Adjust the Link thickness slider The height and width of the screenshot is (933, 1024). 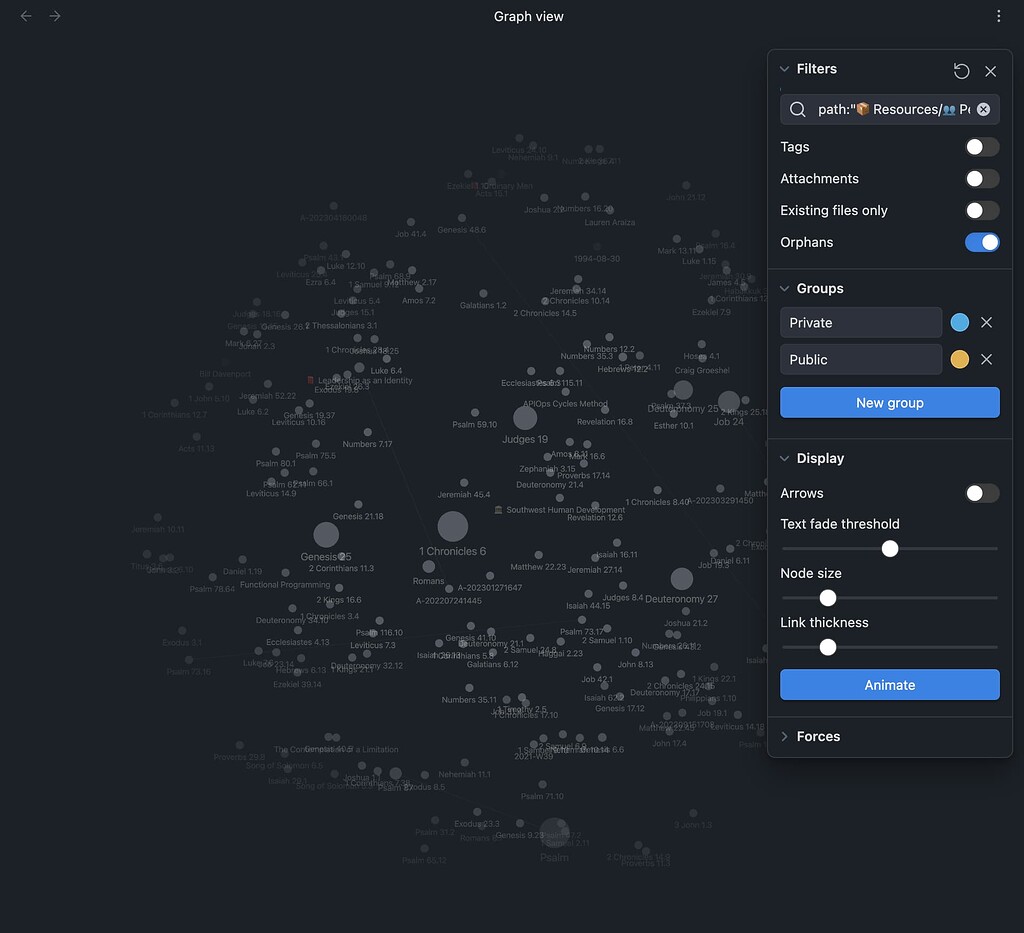pyautogui.click(x=827, y=647)
